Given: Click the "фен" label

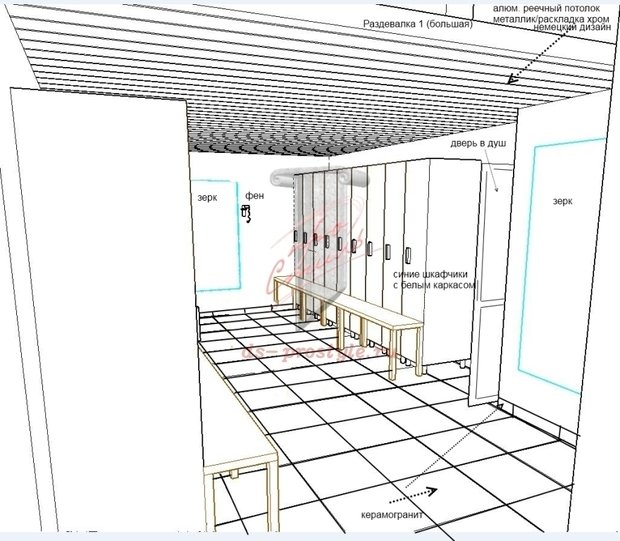Looking at the screenshot, I should (x=255, y=196).
